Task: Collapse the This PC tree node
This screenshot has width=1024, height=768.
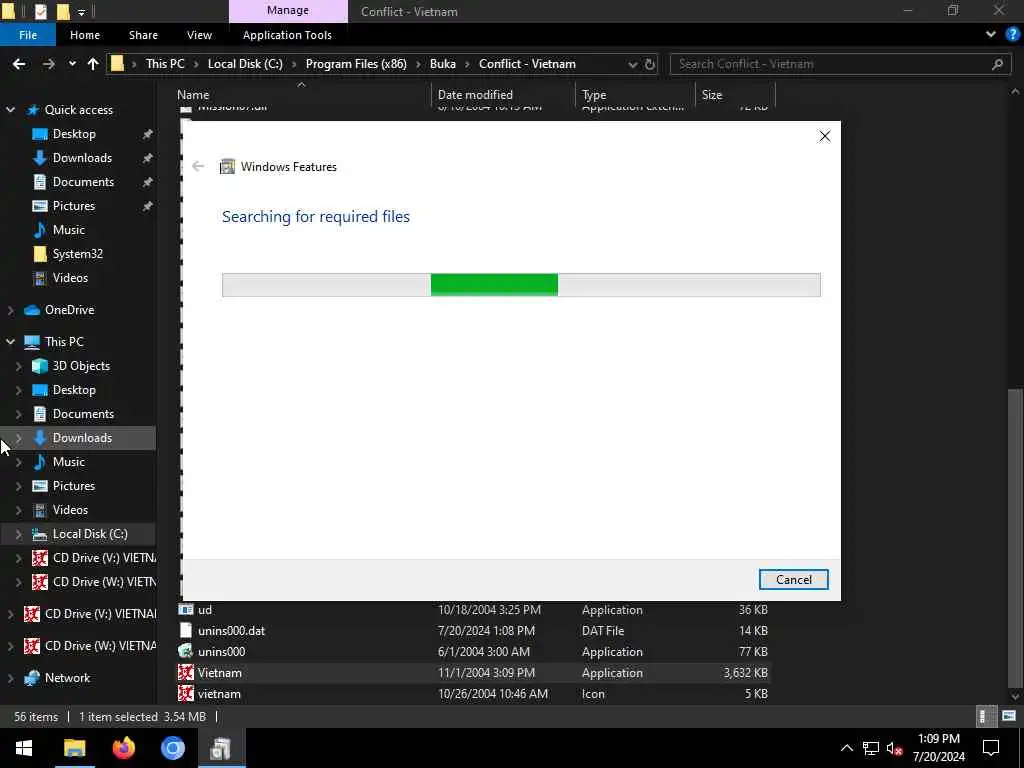Action: (10, 342)
